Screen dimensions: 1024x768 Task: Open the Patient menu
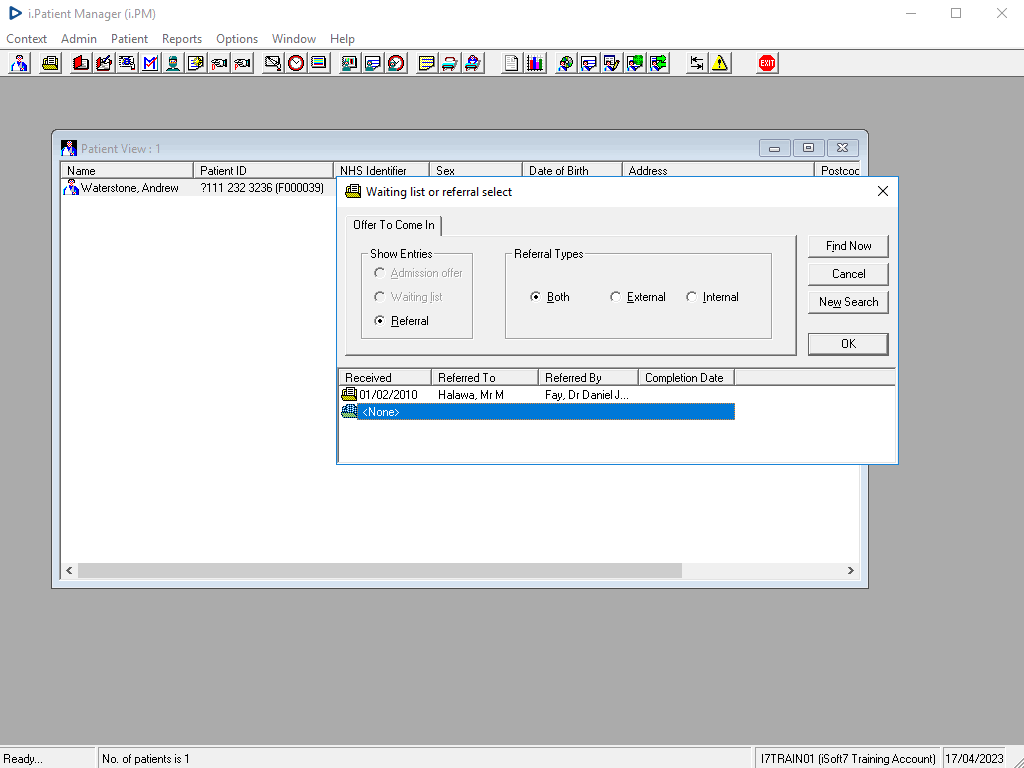click(129, 39)
